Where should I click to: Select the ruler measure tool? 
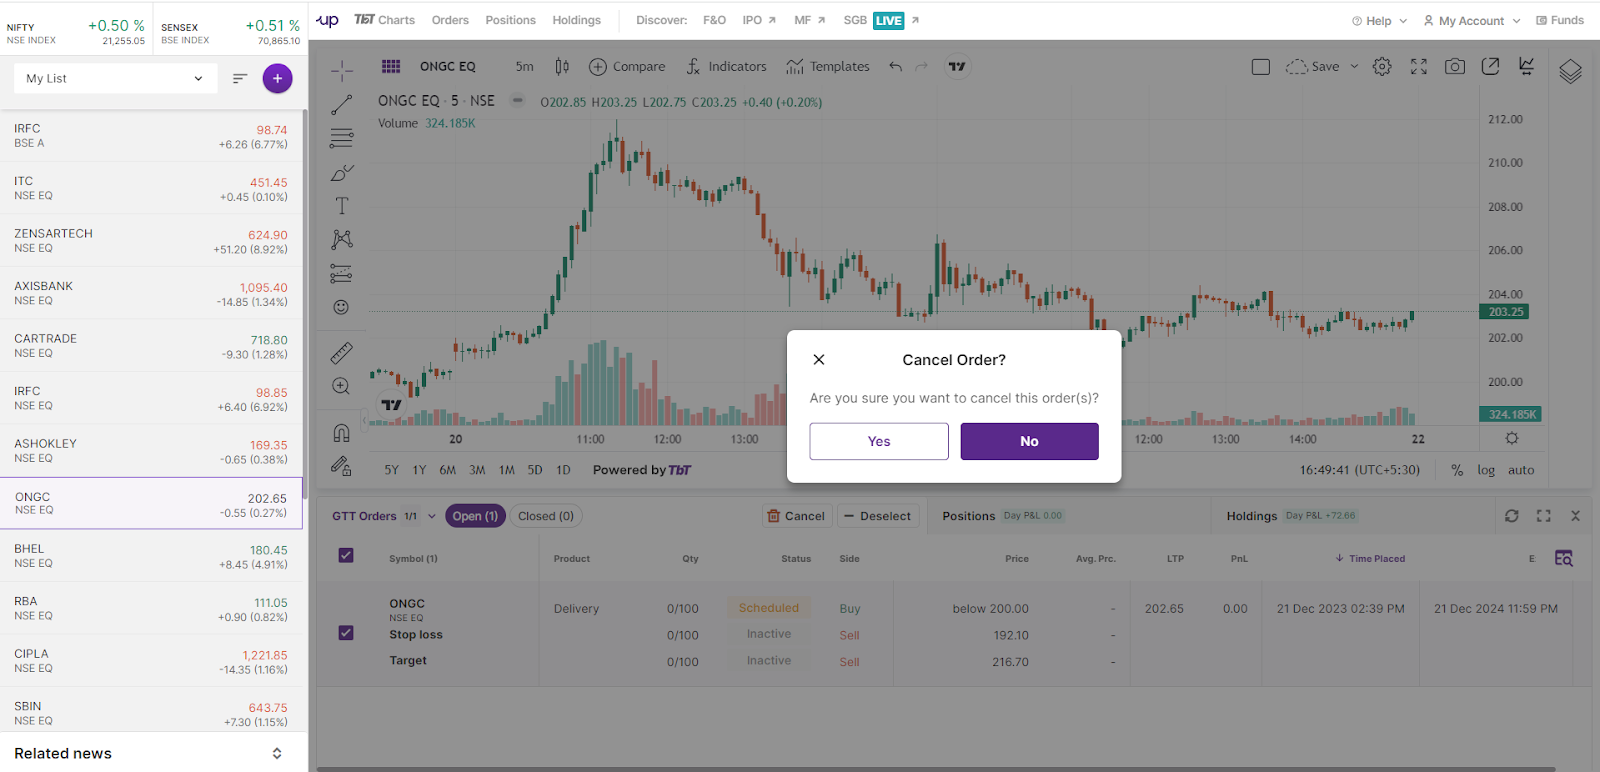(342, 353)
